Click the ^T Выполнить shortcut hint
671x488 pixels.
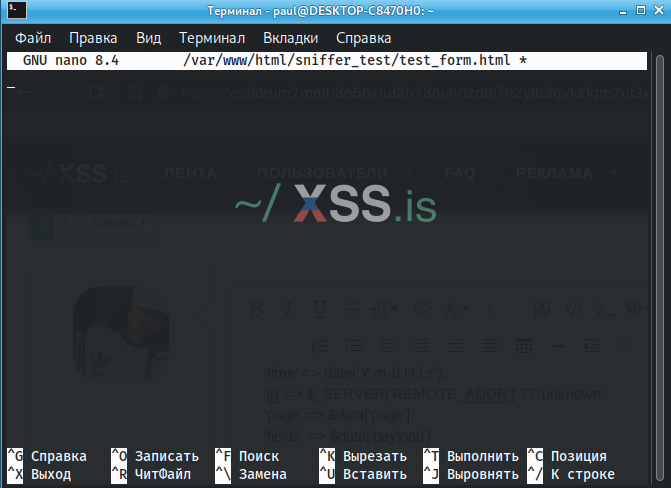471,456
